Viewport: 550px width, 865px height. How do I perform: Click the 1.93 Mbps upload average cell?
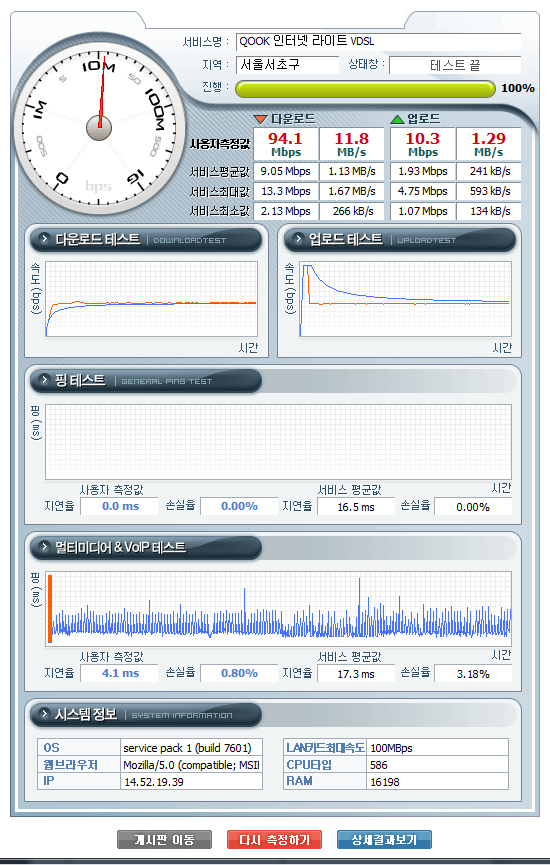pos(423,171)
